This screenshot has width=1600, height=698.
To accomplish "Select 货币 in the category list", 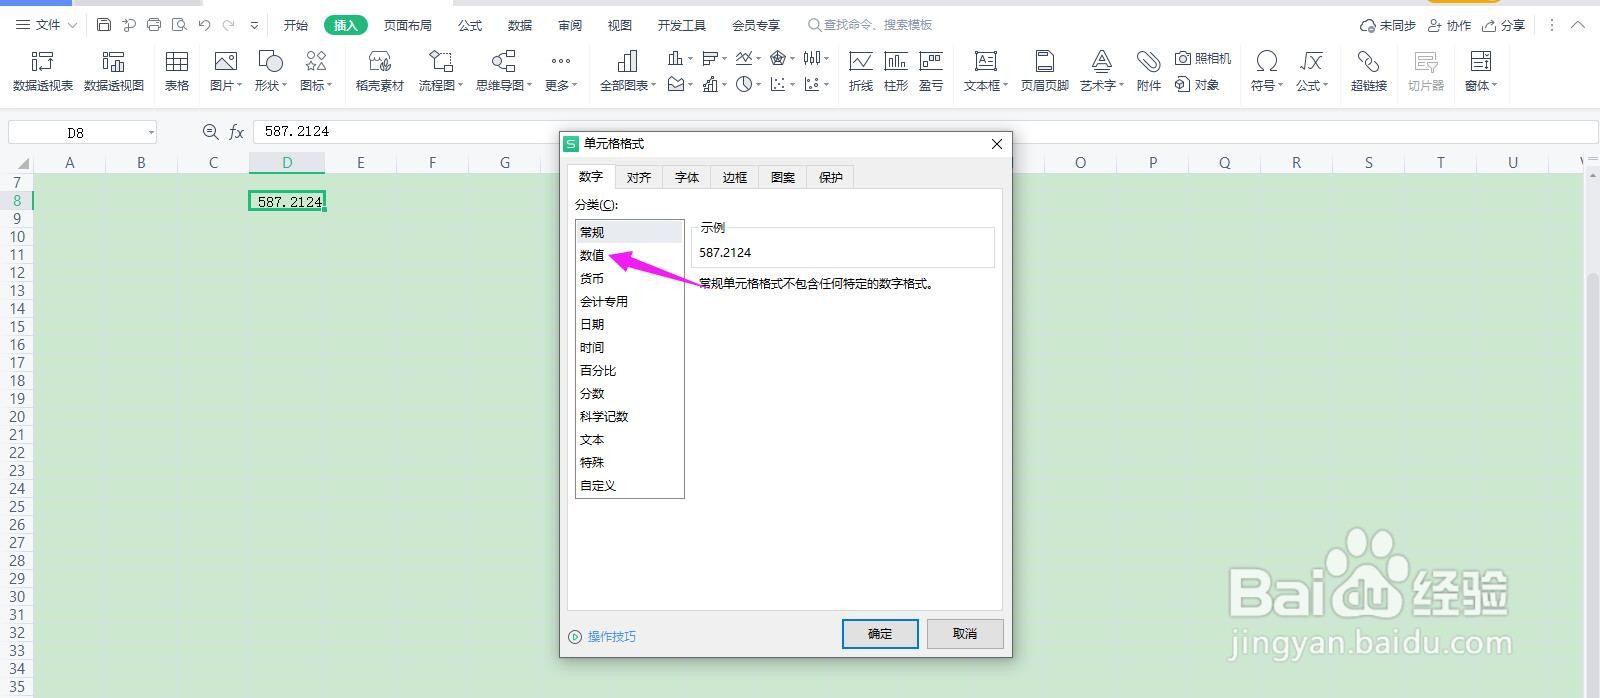I will coord(629,278).
